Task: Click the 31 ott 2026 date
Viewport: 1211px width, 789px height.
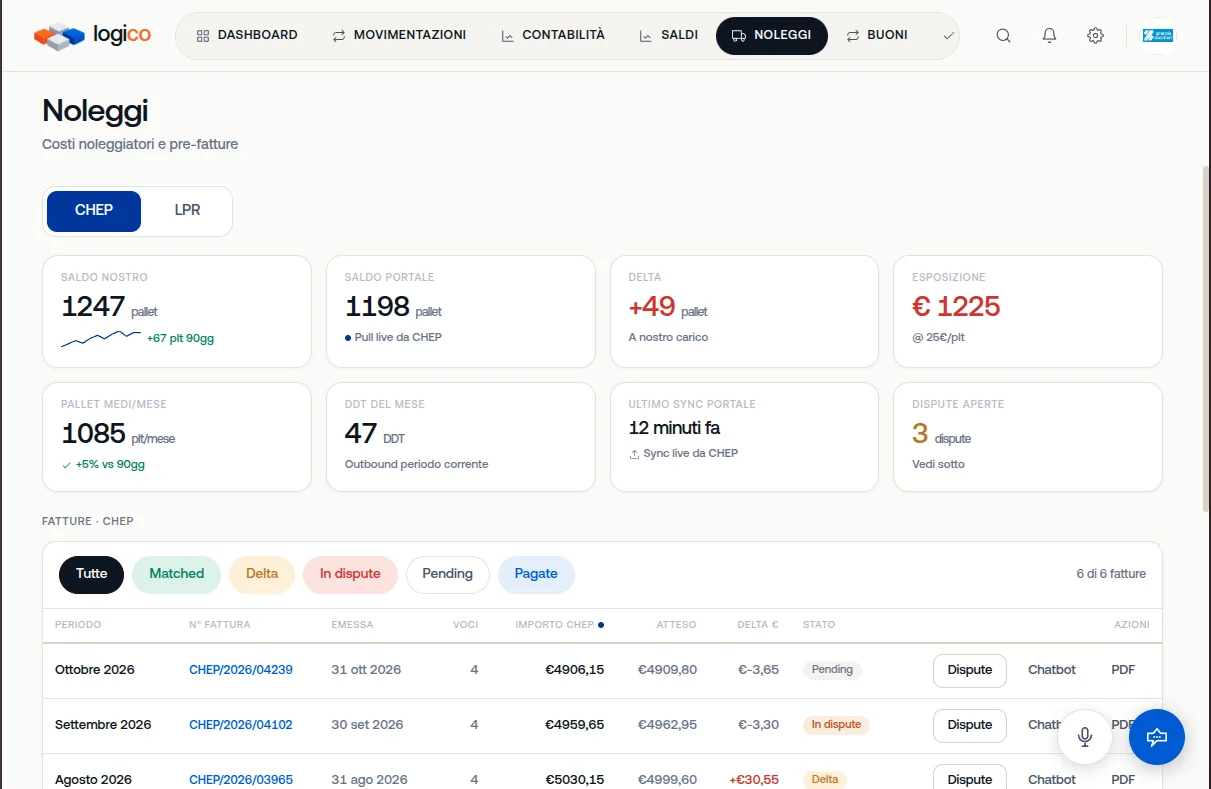Action: coord(365,670)
